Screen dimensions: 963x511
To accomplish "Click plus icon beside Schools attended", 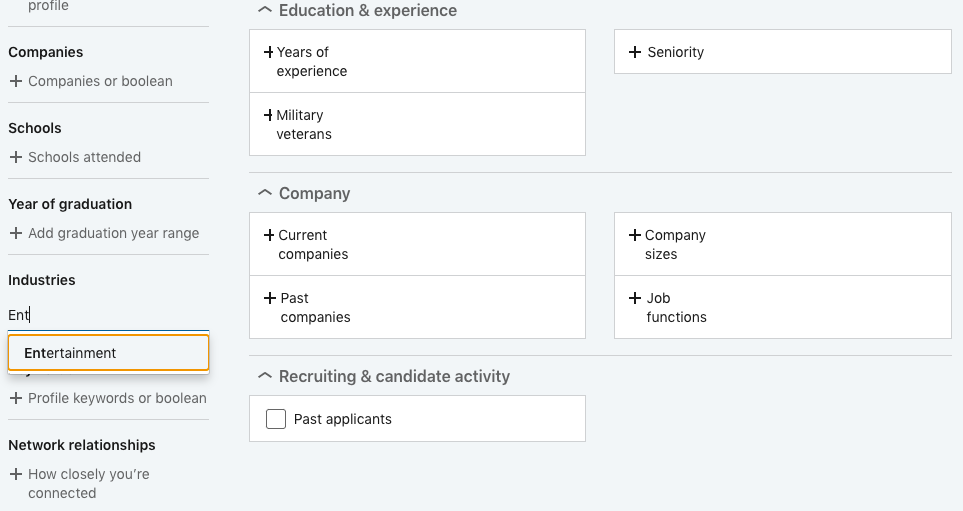I will coord(16,157).
